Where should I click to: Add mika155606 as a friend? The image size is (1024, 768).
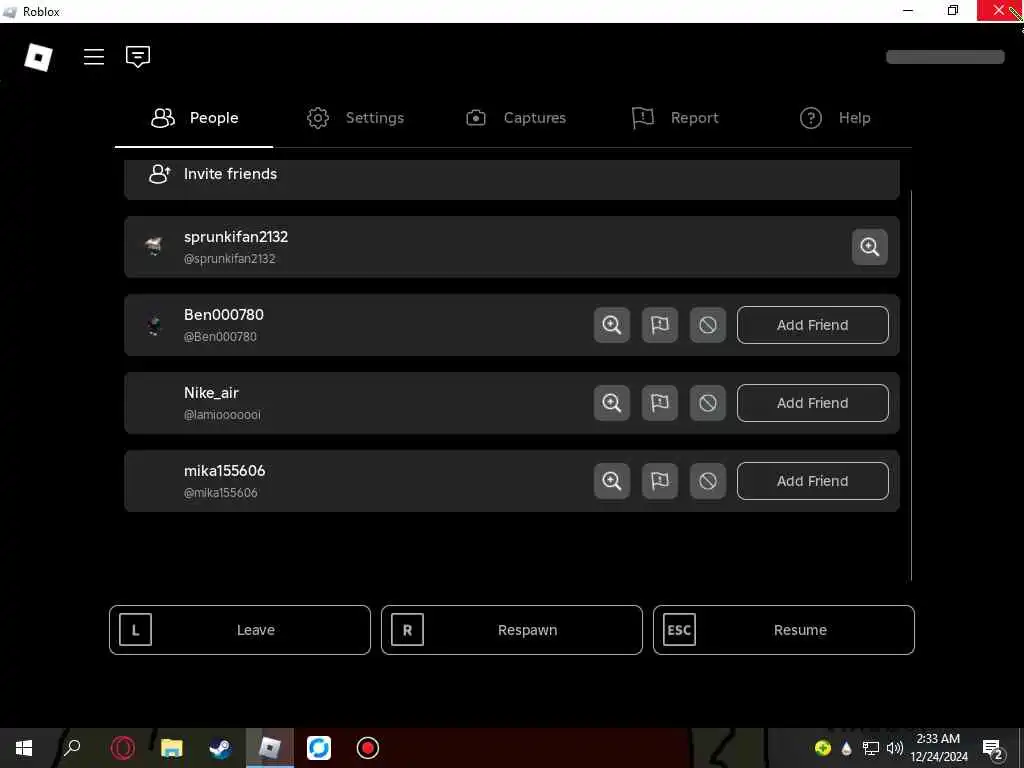812,481
